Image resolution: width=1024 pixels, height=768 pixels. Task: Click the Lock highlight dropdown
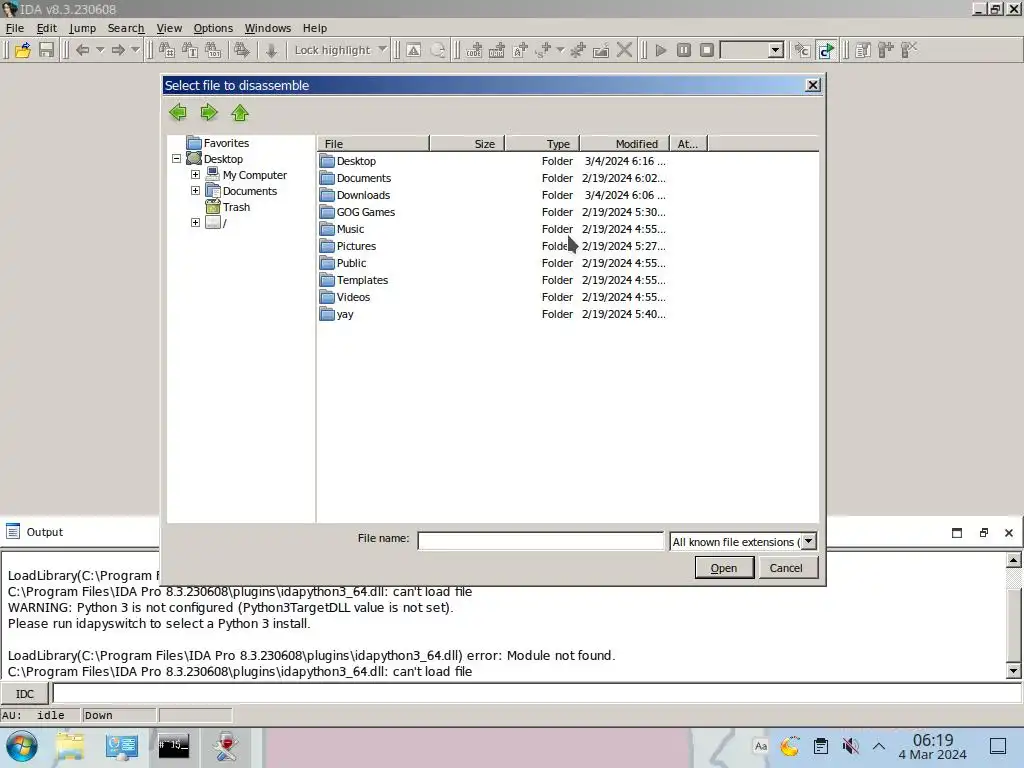click(x=340, y=50)
